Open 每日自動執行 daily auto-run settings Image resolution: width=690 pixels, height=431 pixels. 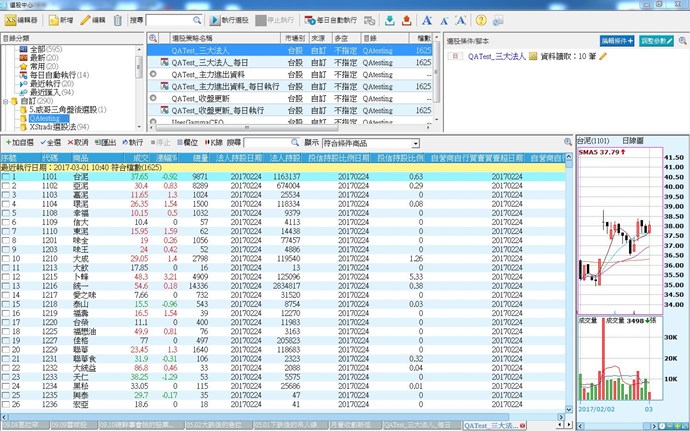coord(328,20)
